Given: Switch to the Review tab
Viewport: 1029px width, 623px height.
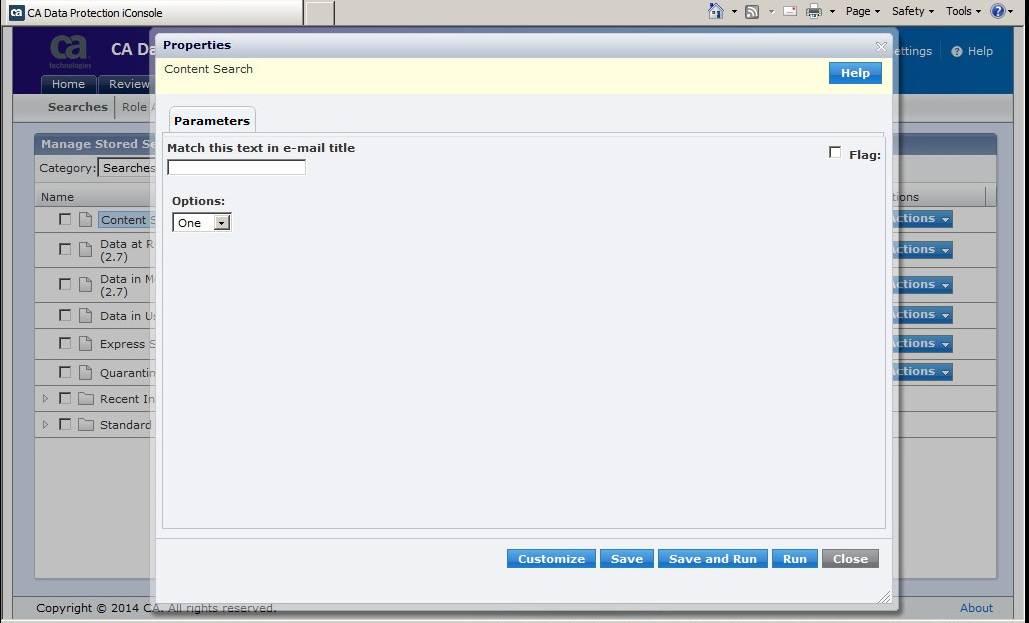Looking at the screenshot, I should point(127,84).
